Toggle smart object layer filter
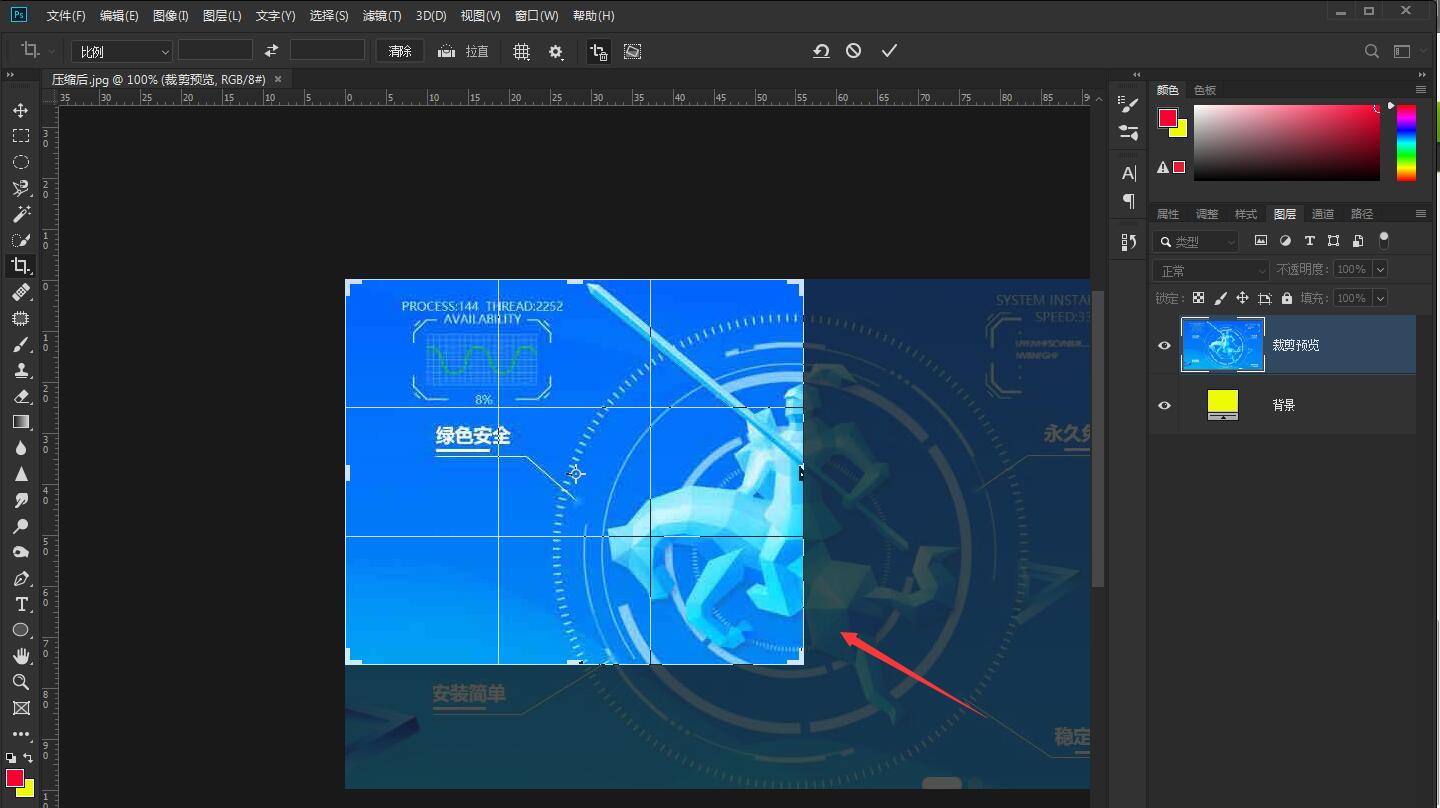 [x=1357, y=241]
